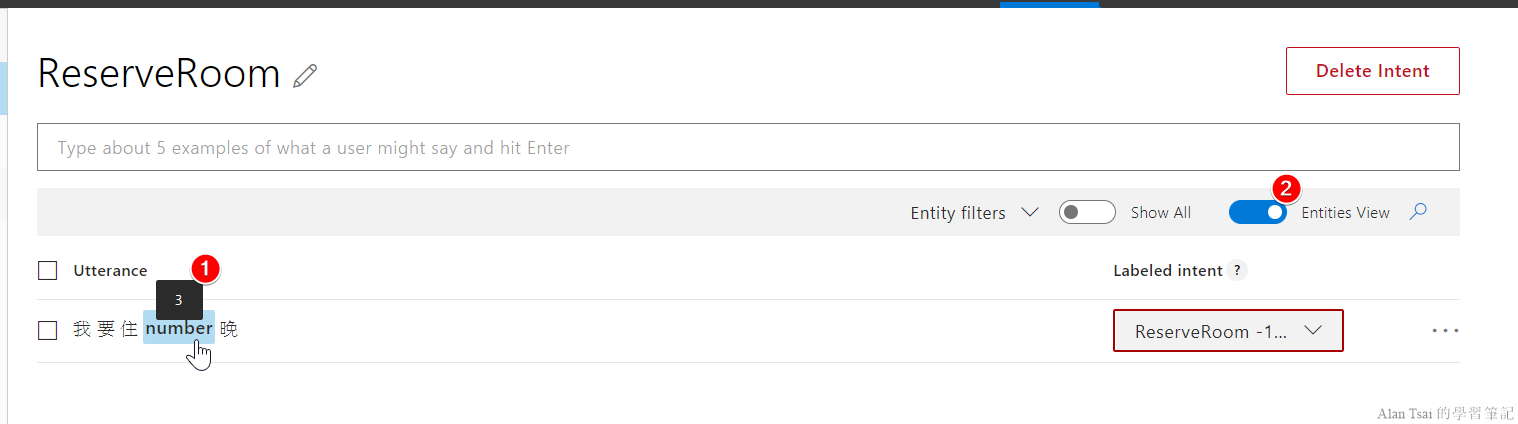Turn off the Entities View switch
This screenshot has width=1518, height=424.
pos(1258,212)
